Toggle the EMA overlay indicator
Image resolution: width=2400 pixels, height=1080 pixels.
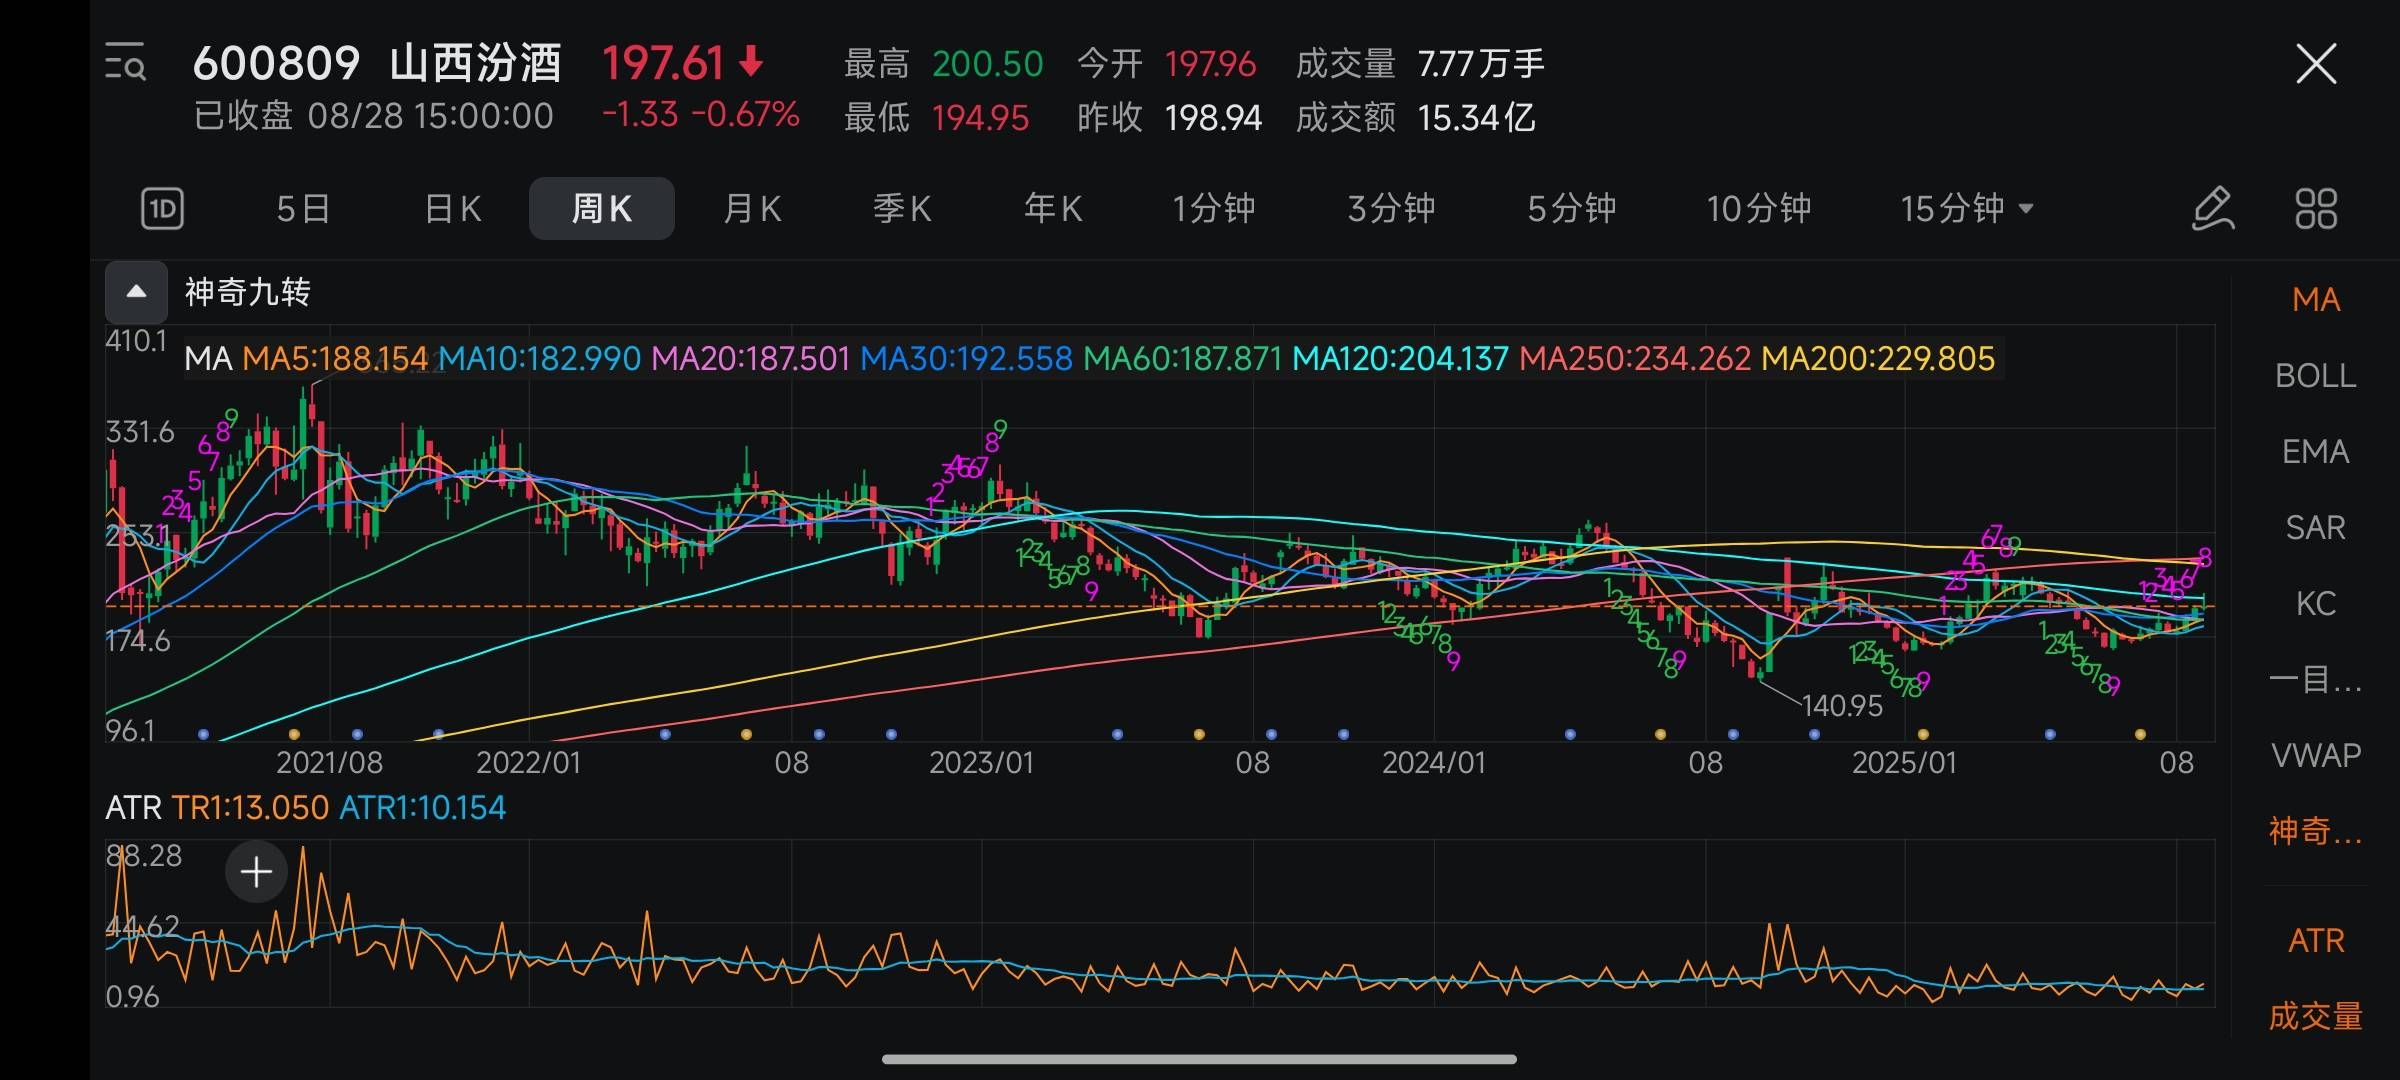pos(2315,452)
